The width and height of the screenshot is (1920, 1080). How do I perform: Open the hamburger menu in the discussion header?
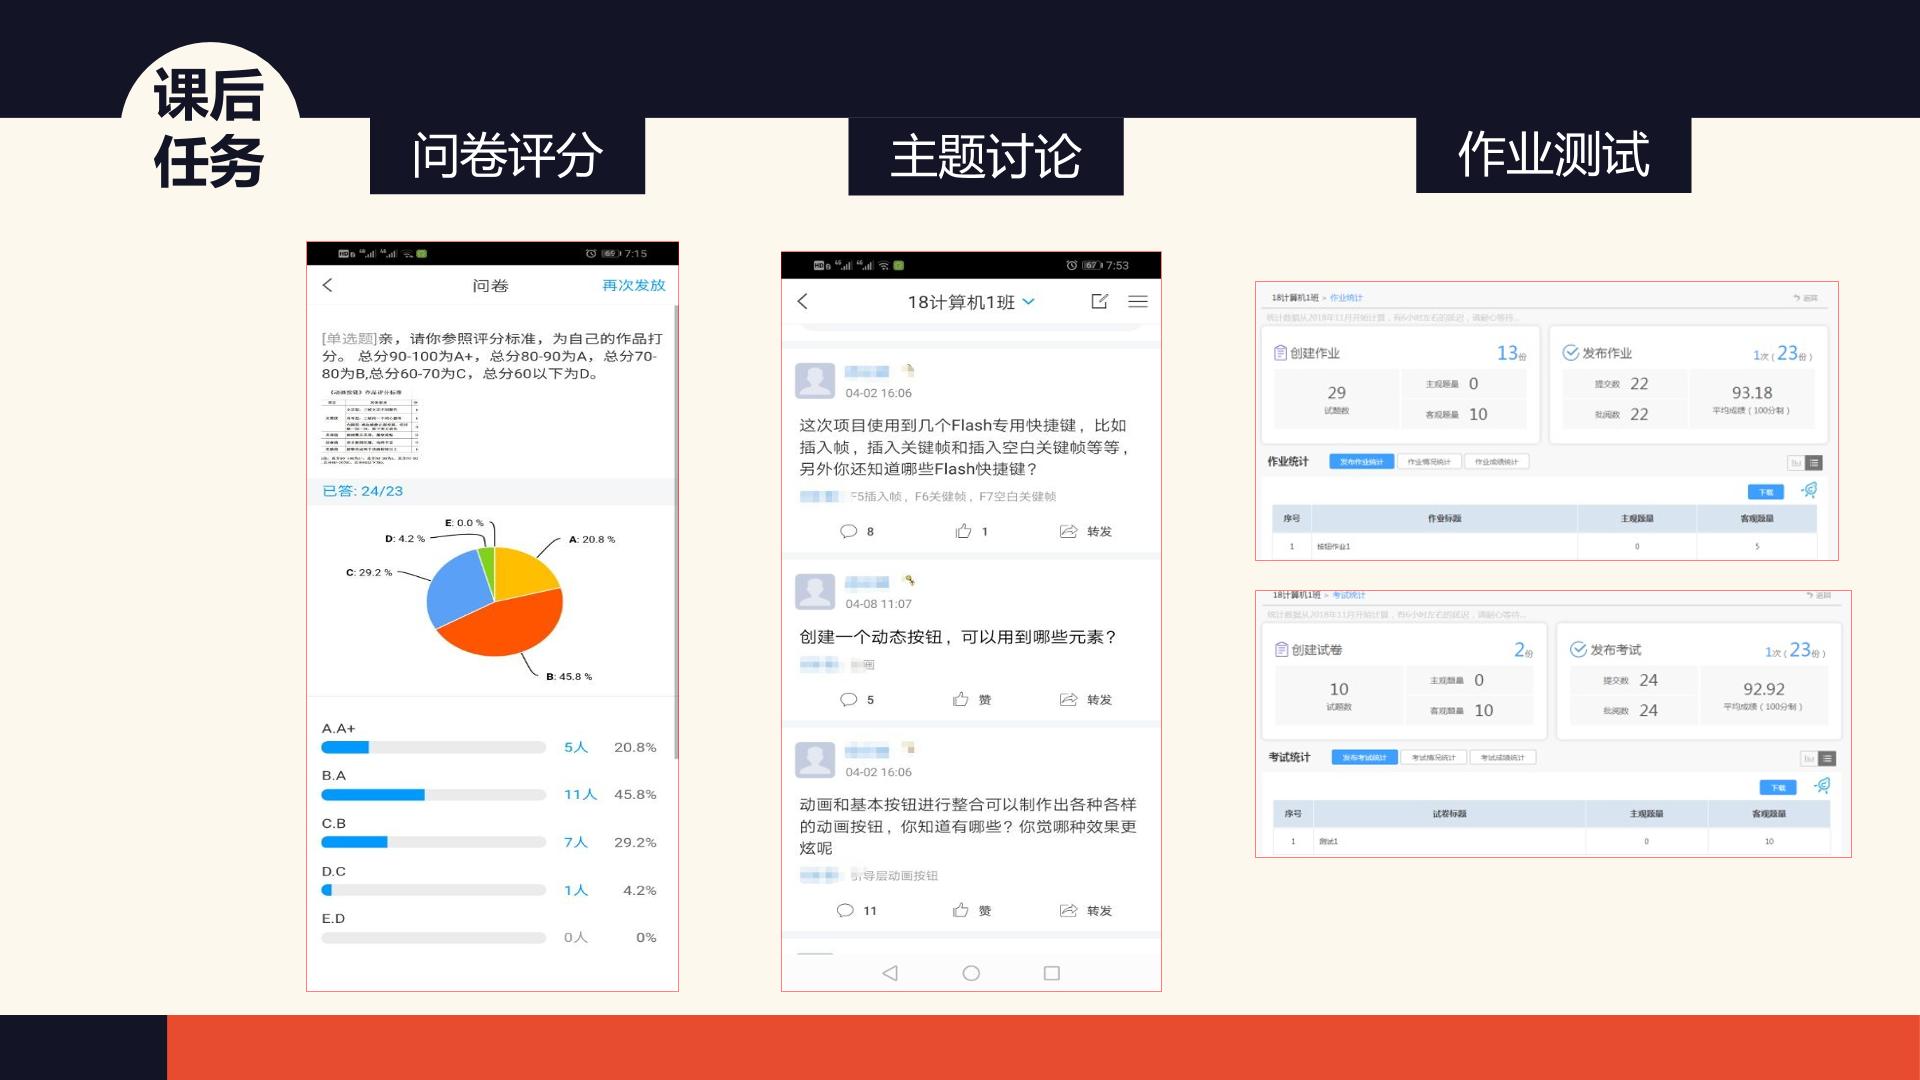click(1138, 301)
